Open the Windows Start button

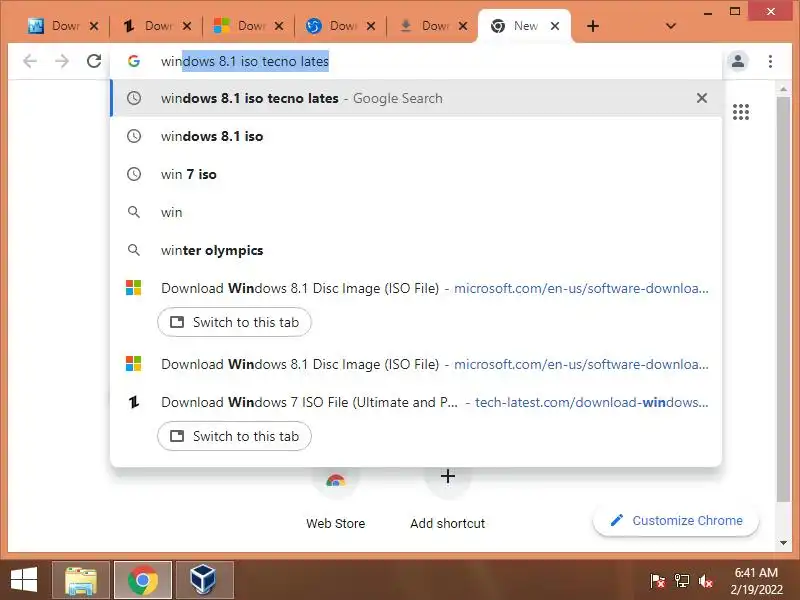24,580
